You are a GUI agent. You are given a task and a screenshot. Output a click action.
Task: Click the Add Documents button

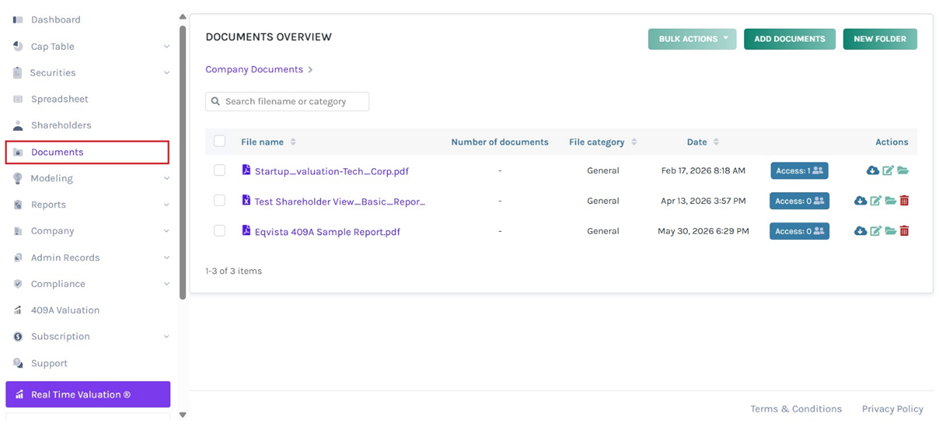790,39
